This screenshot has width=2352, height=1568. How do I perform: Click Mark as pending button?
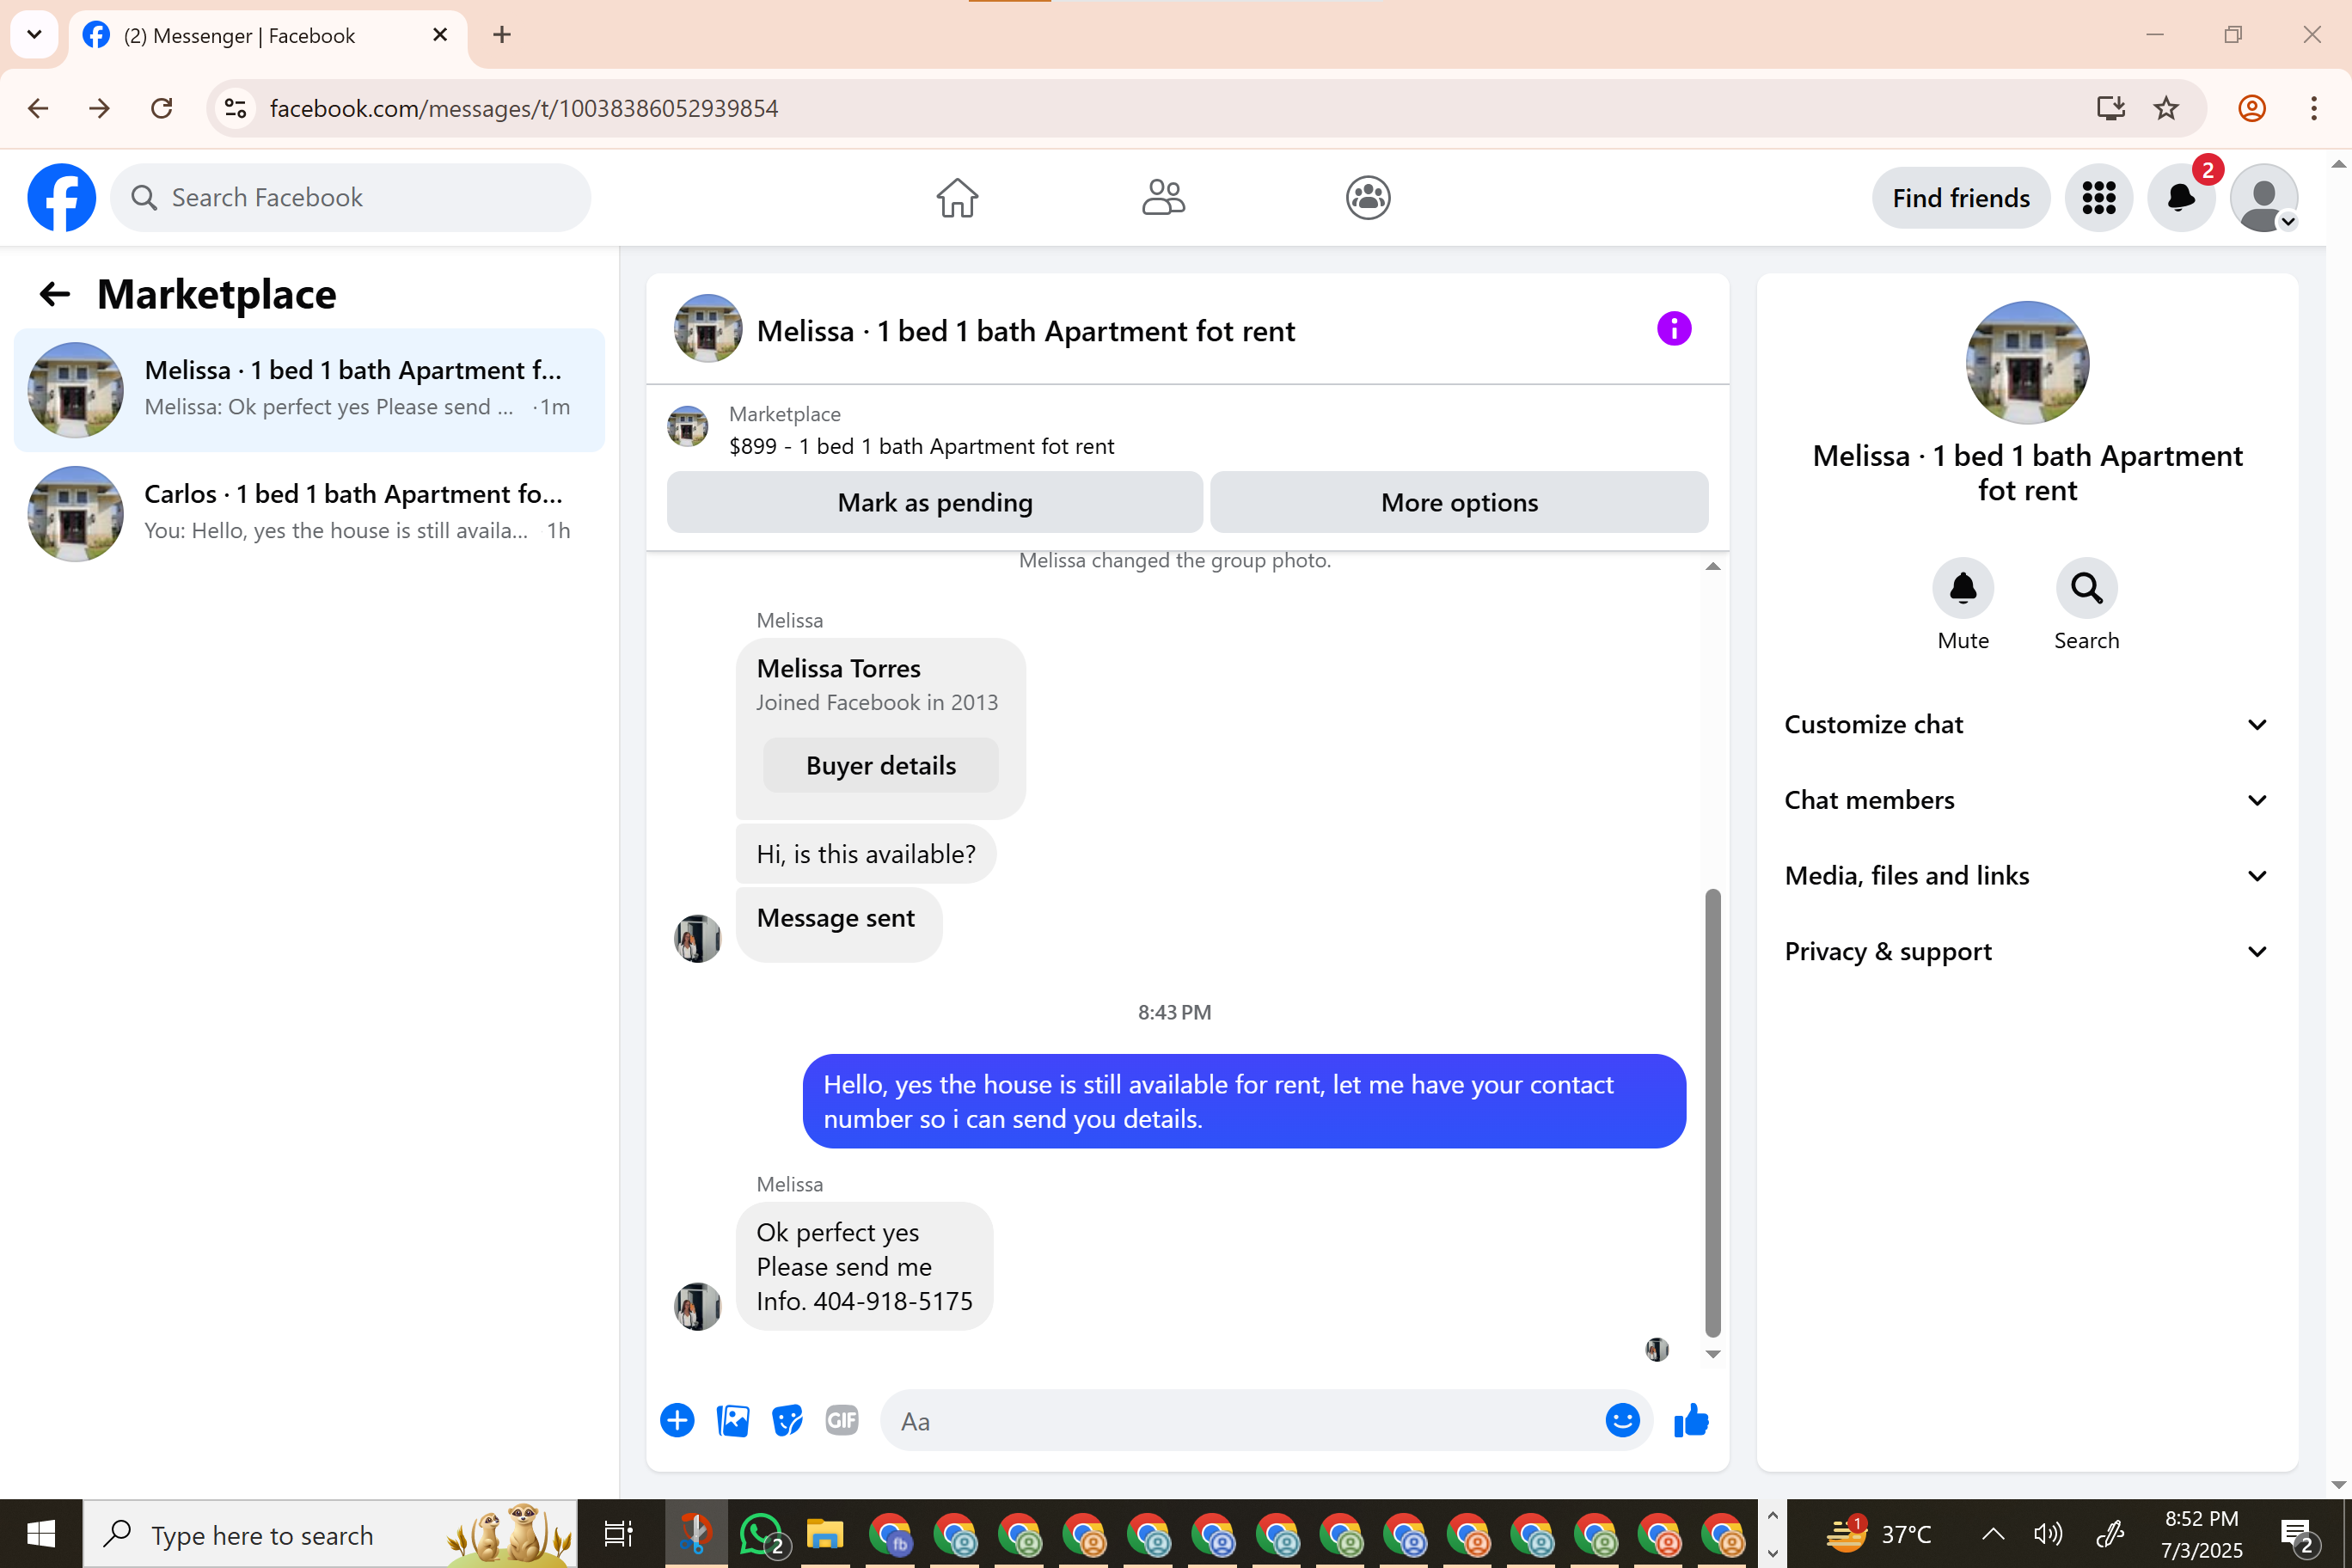tap(934, 503)
